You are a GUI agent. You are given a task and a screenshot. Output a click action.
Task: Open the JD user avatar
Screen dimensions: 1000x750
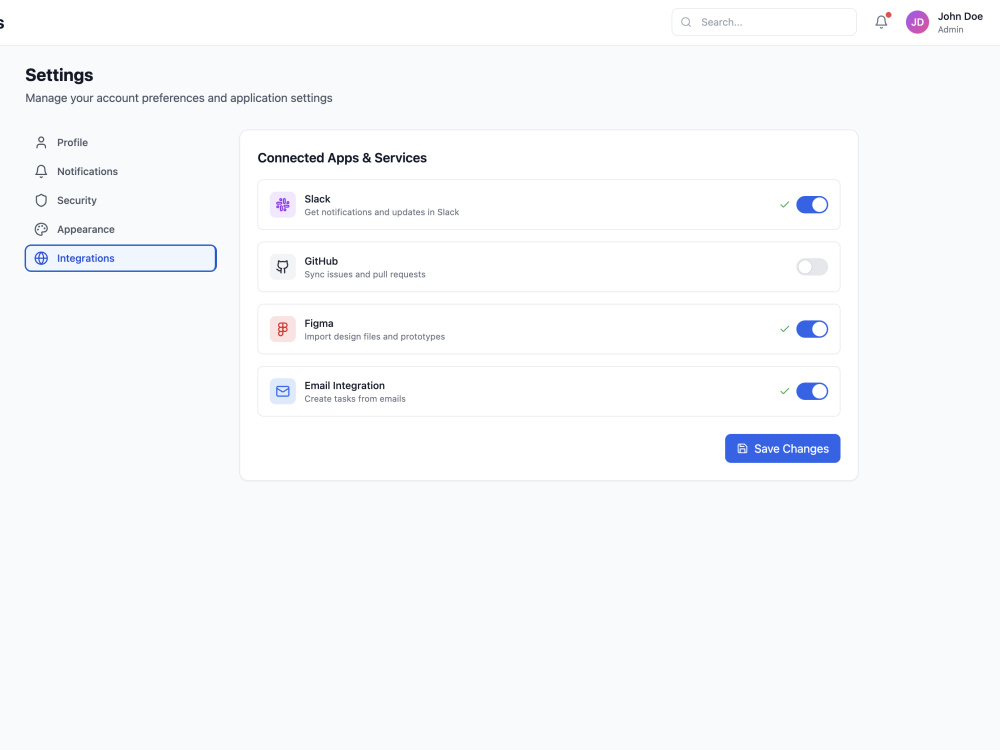(917, 22)
